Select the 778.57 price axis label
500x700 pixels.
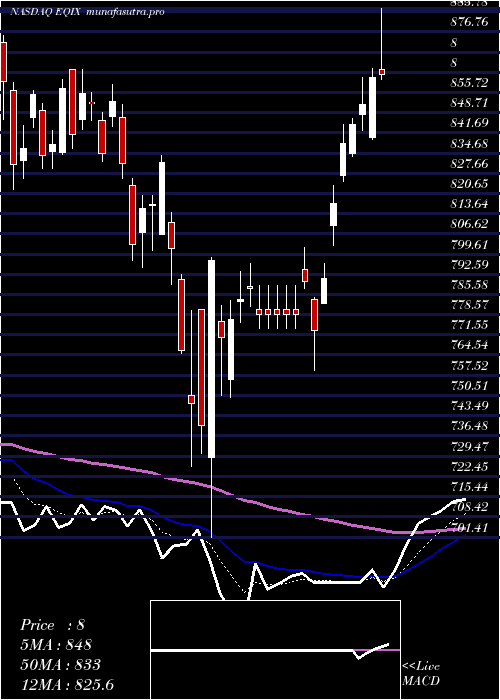[x=469, y=304]
